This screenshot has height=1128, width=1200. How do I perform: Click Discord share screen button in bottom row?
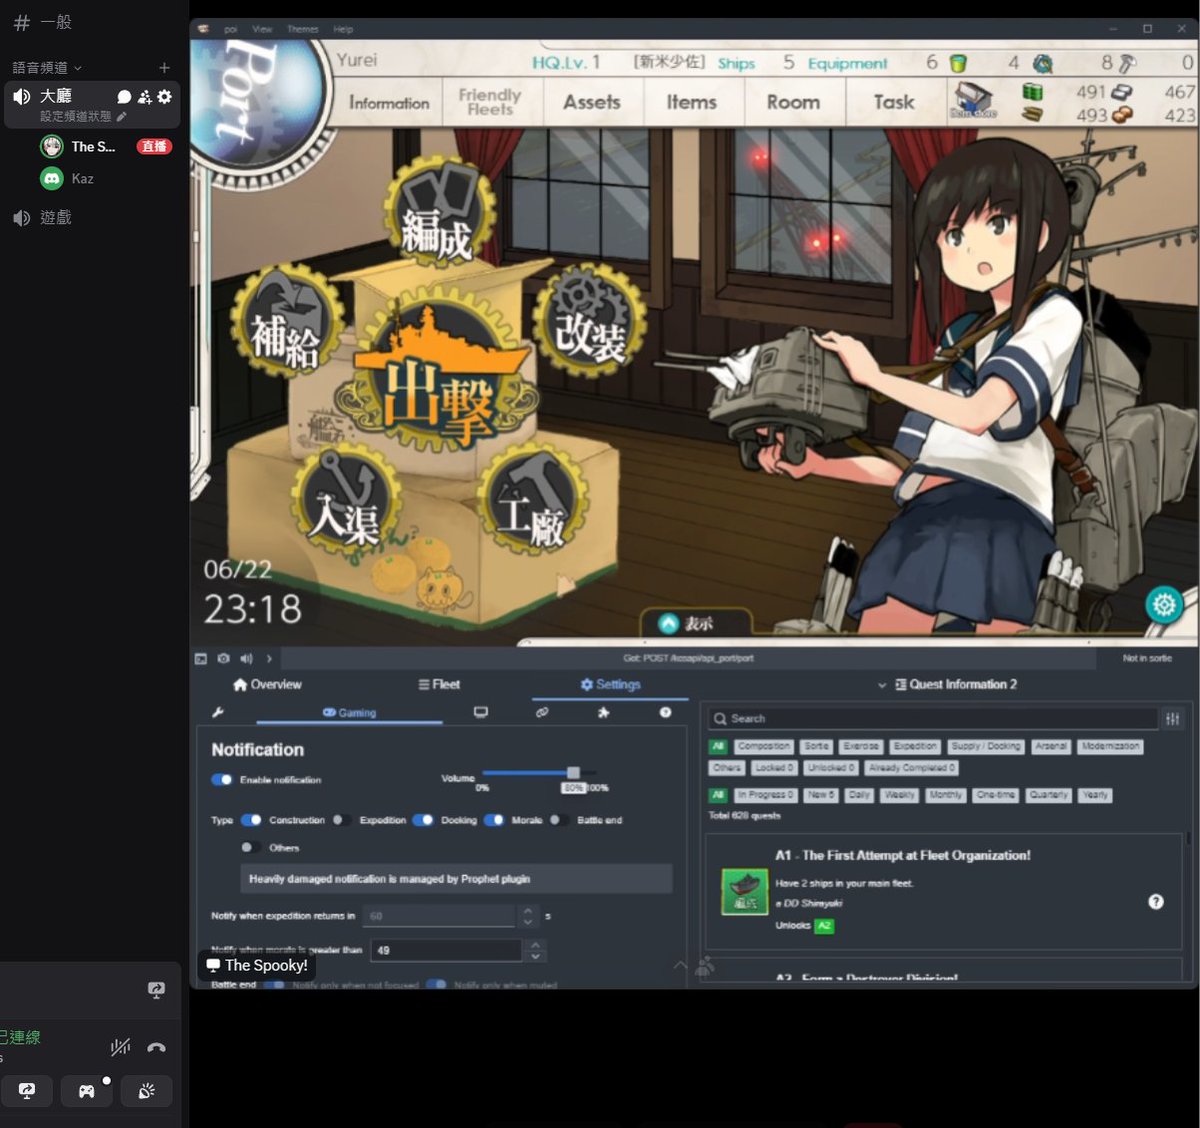coord(27,1091)
